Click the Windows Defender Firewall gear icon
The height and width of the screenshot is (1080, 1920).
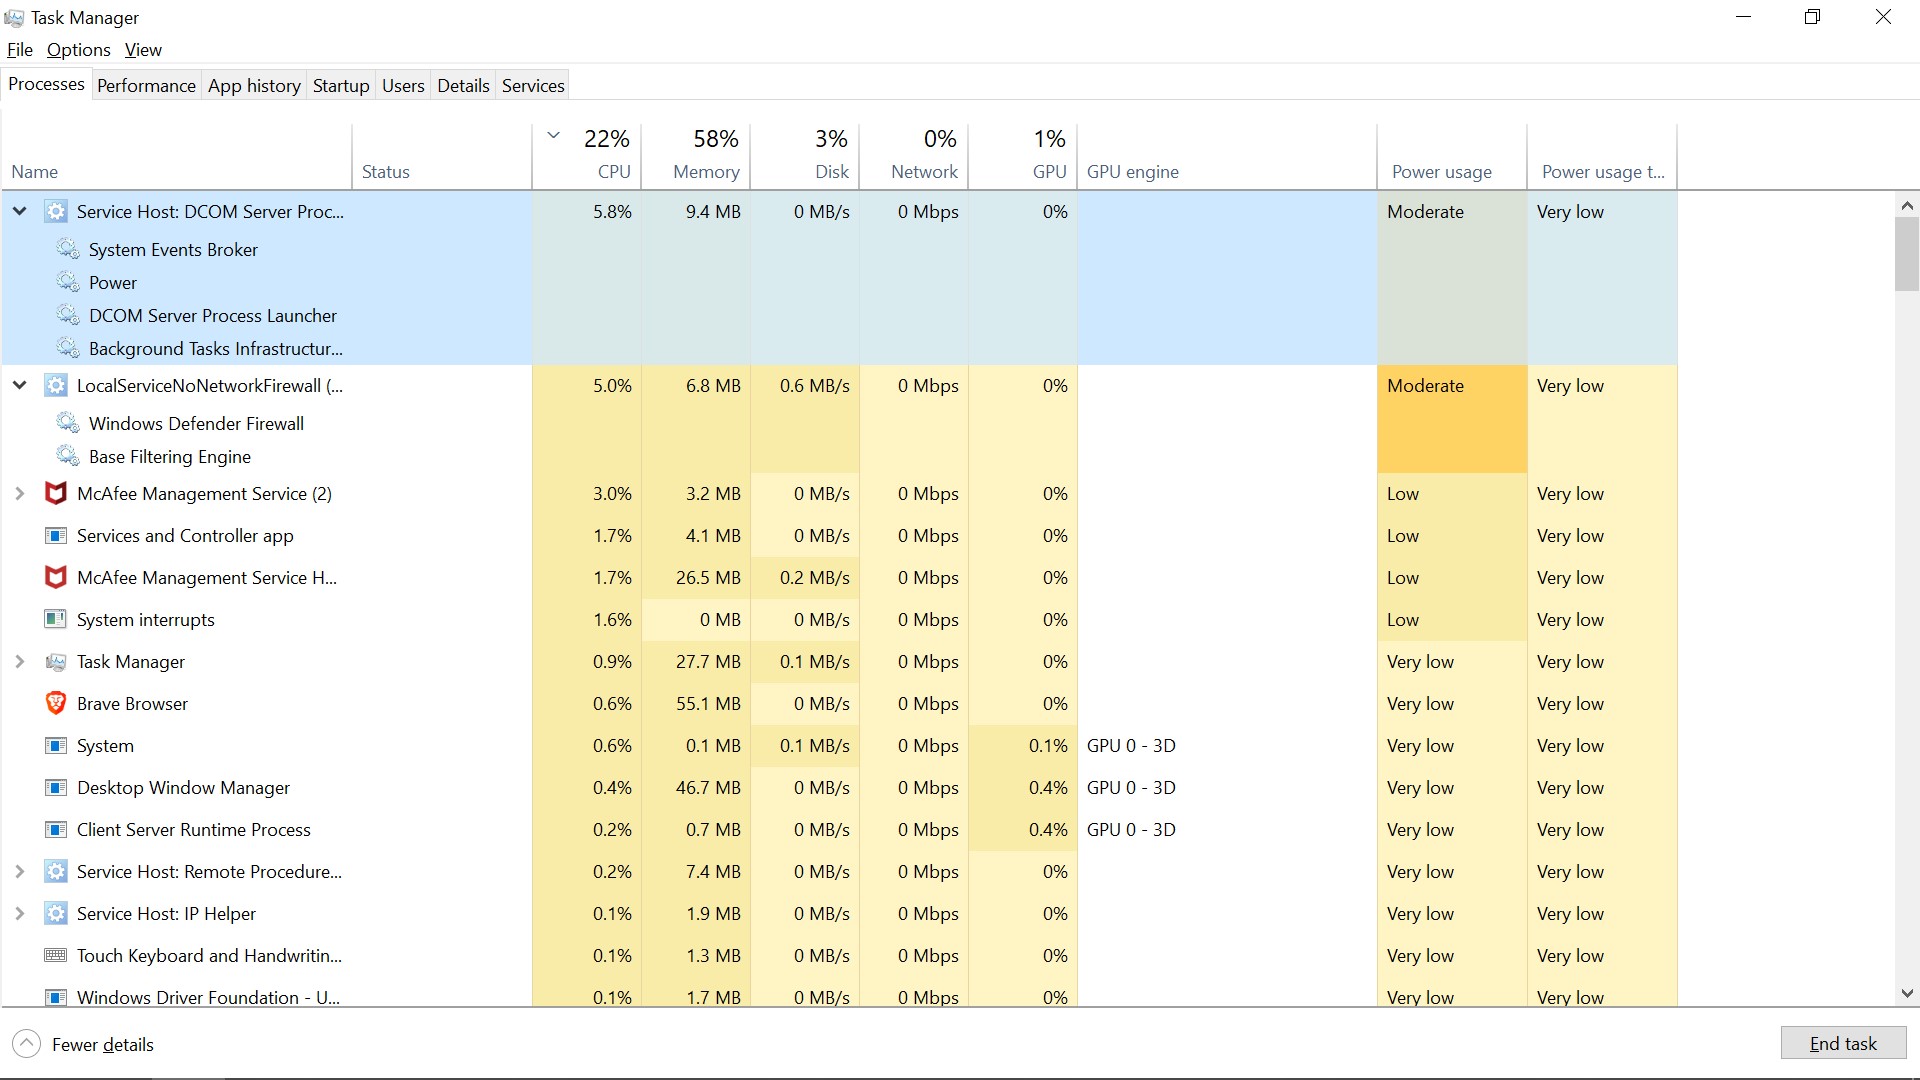pyautogui.click(x=68, y=423)
